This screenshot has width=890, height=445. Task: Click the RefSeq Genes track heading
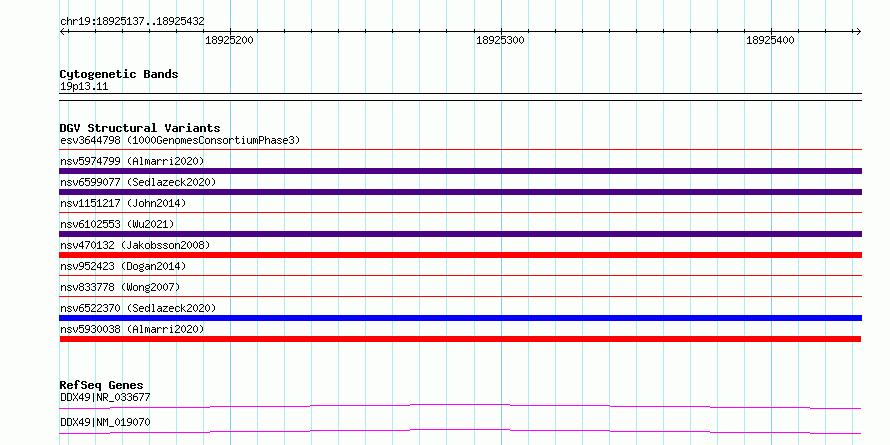pyautogui.click(x=101, y=385)
